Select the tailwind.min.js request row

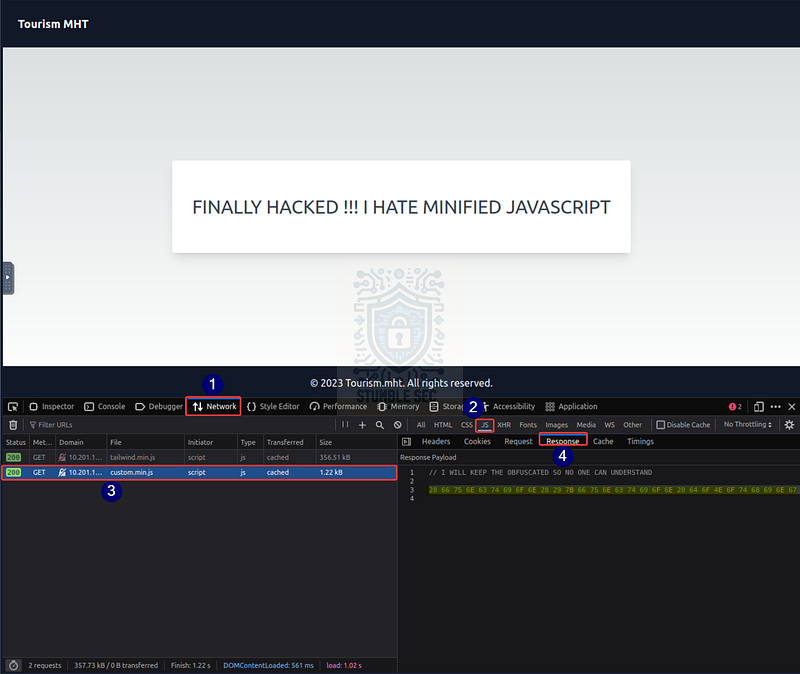click(x=199, y=457)
